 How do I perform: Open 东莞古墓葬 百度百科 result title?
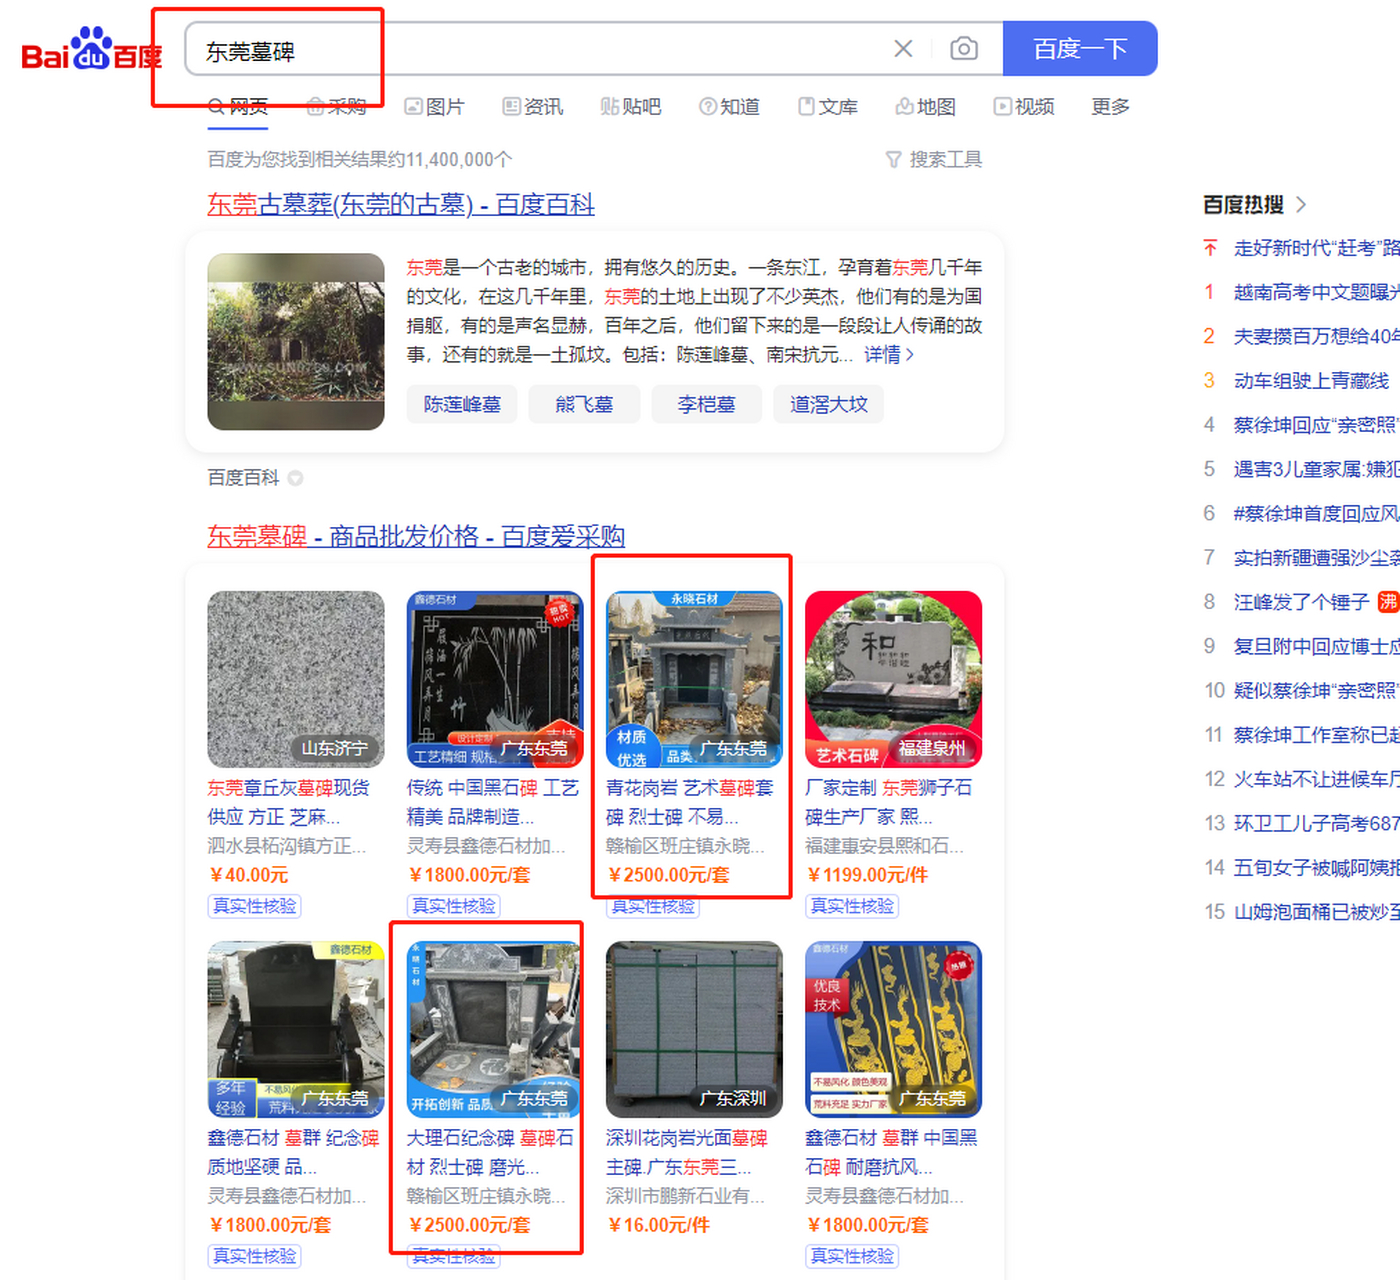click(x=401, y=204)
